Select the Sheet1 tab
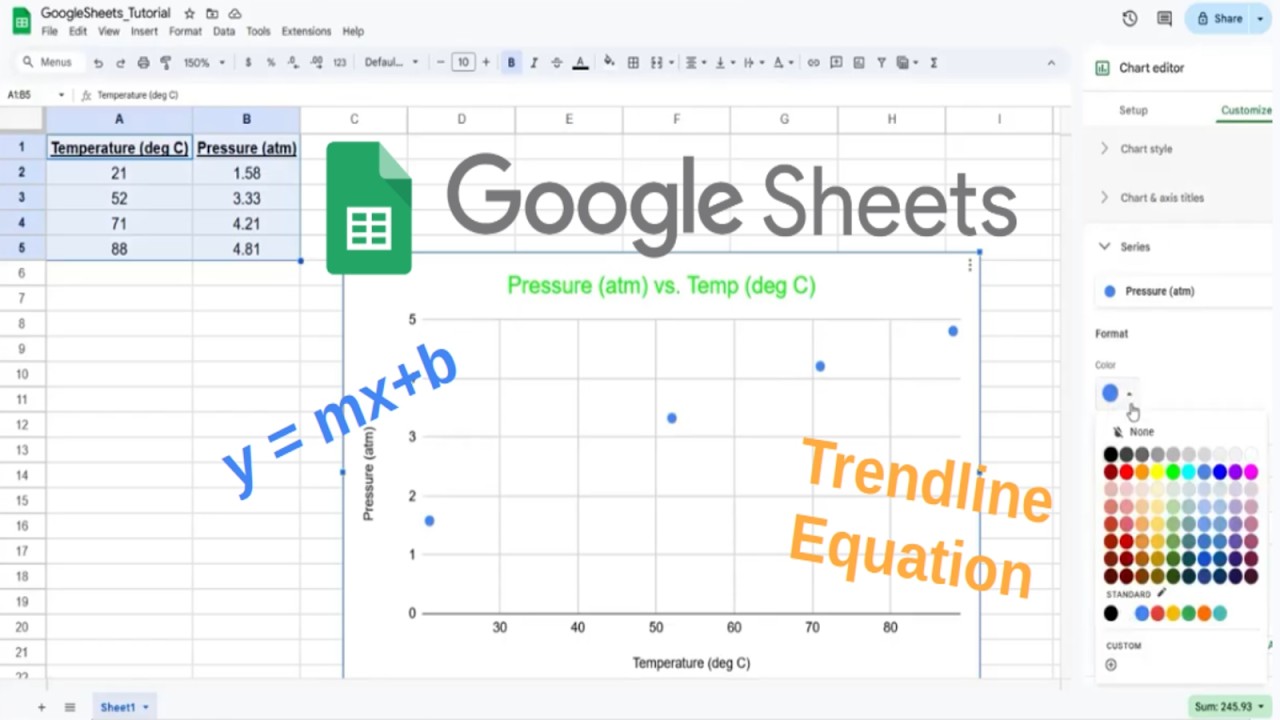Screen dimensions: 1280x720 [124, 707]
